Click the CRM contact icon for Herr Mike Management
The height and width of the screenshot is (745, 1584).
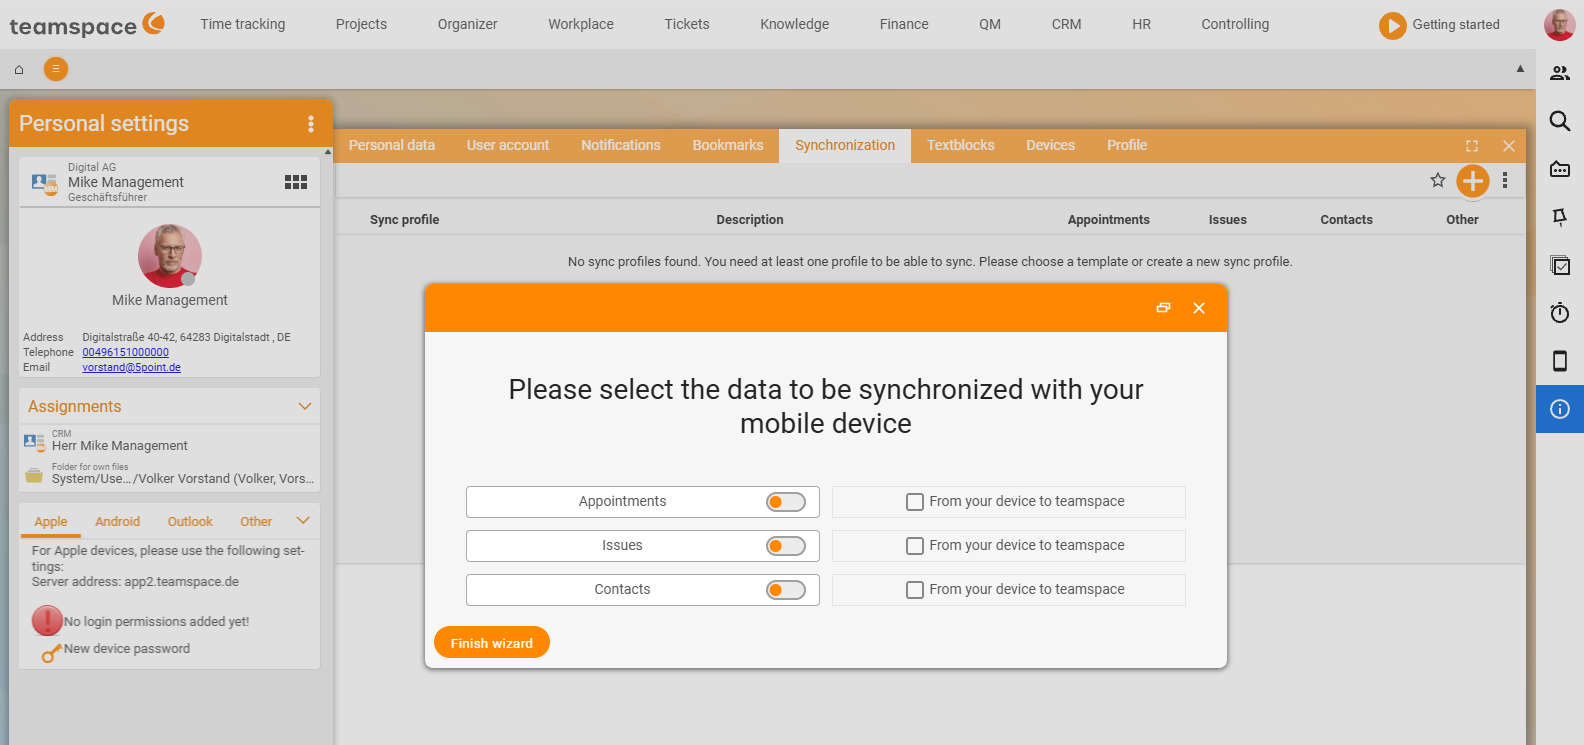click(34, 442)
